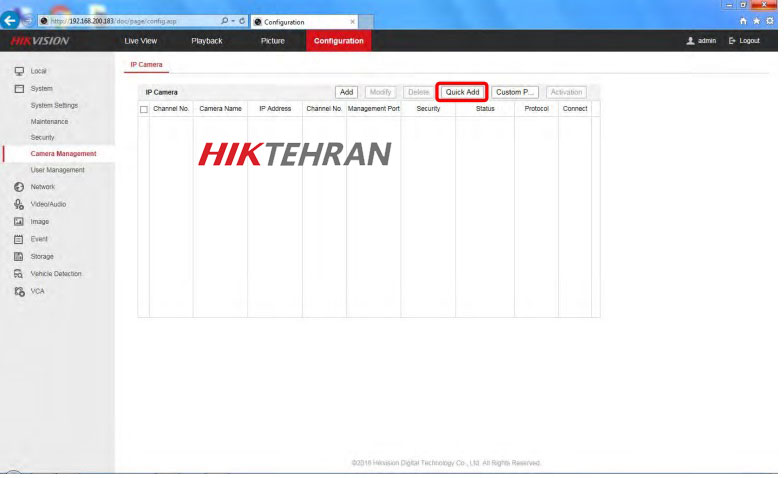Click the Video/Audio microphone icon
The width and height of the screenshot is (784, 478).
(x=19, y=204)
